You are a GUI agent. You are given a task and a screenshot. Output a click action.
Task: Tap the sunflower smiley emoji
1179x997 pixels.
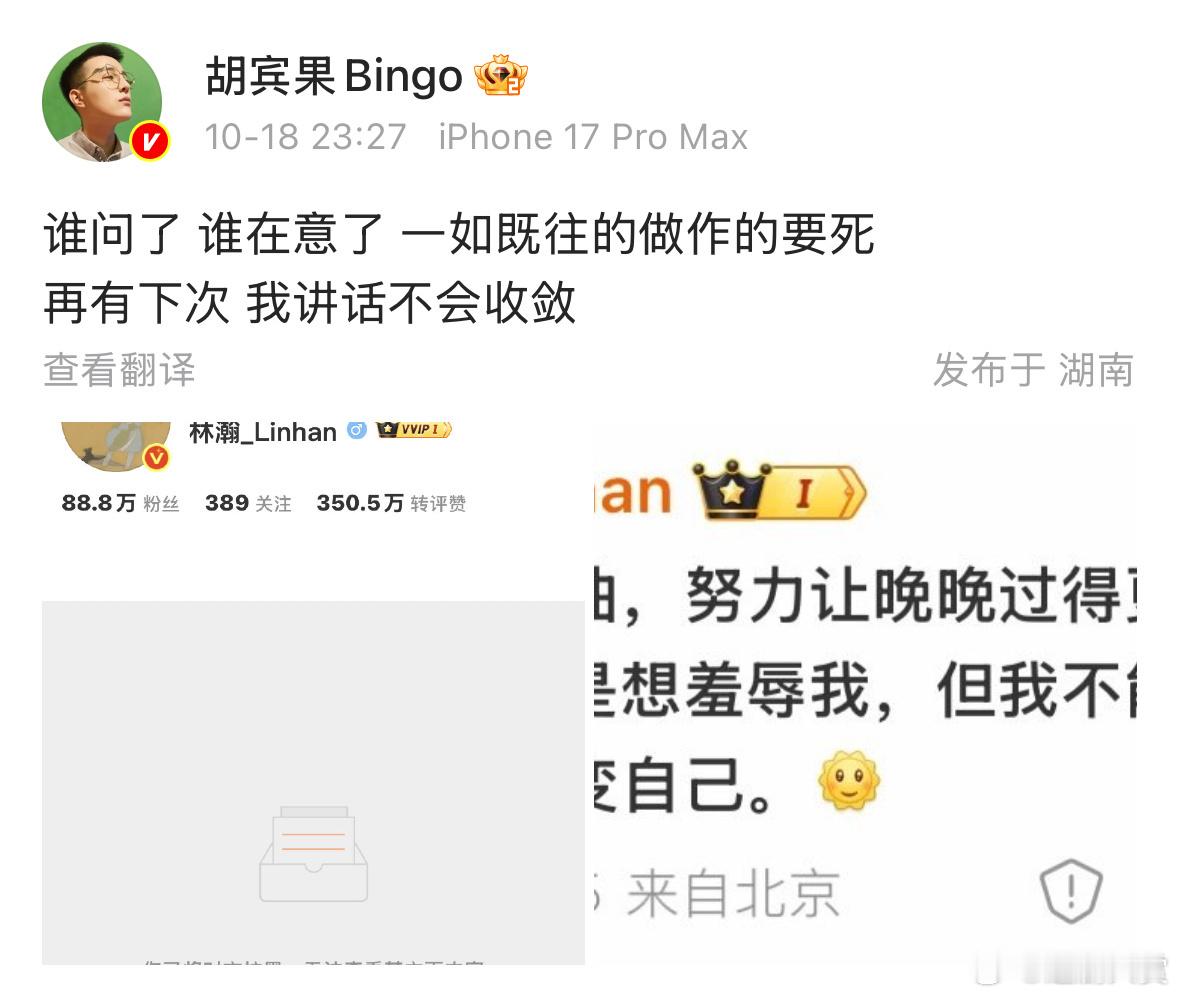tap(849, 780)
